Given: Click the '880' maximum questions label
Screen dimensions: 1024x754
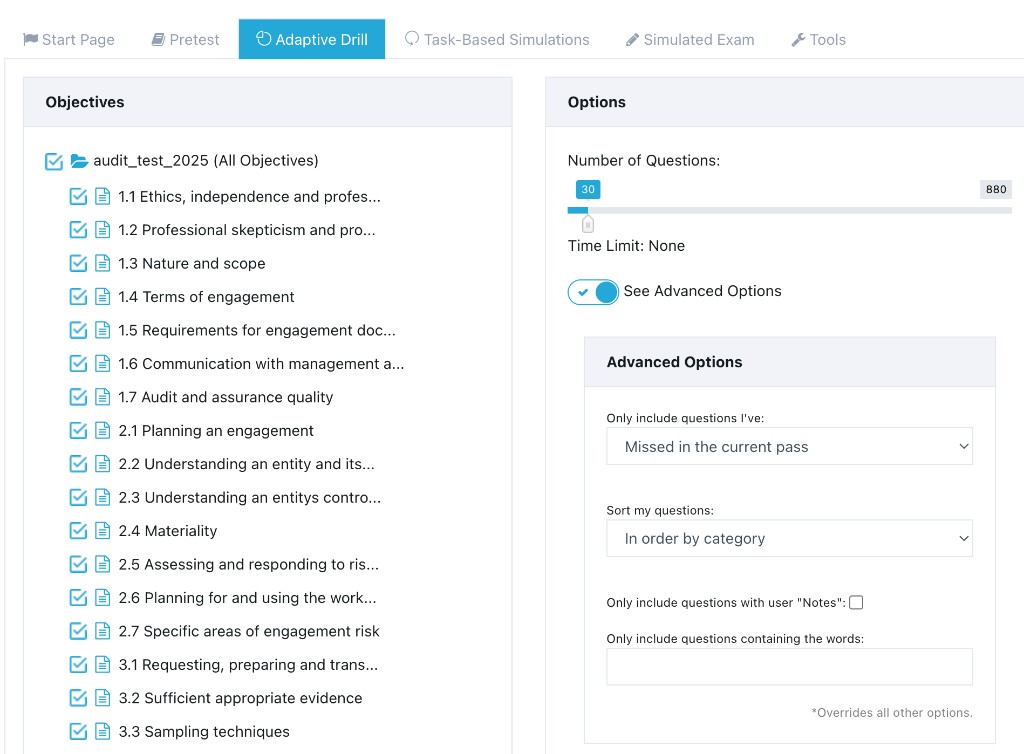Looking at the screenshot, I should 996,189.
